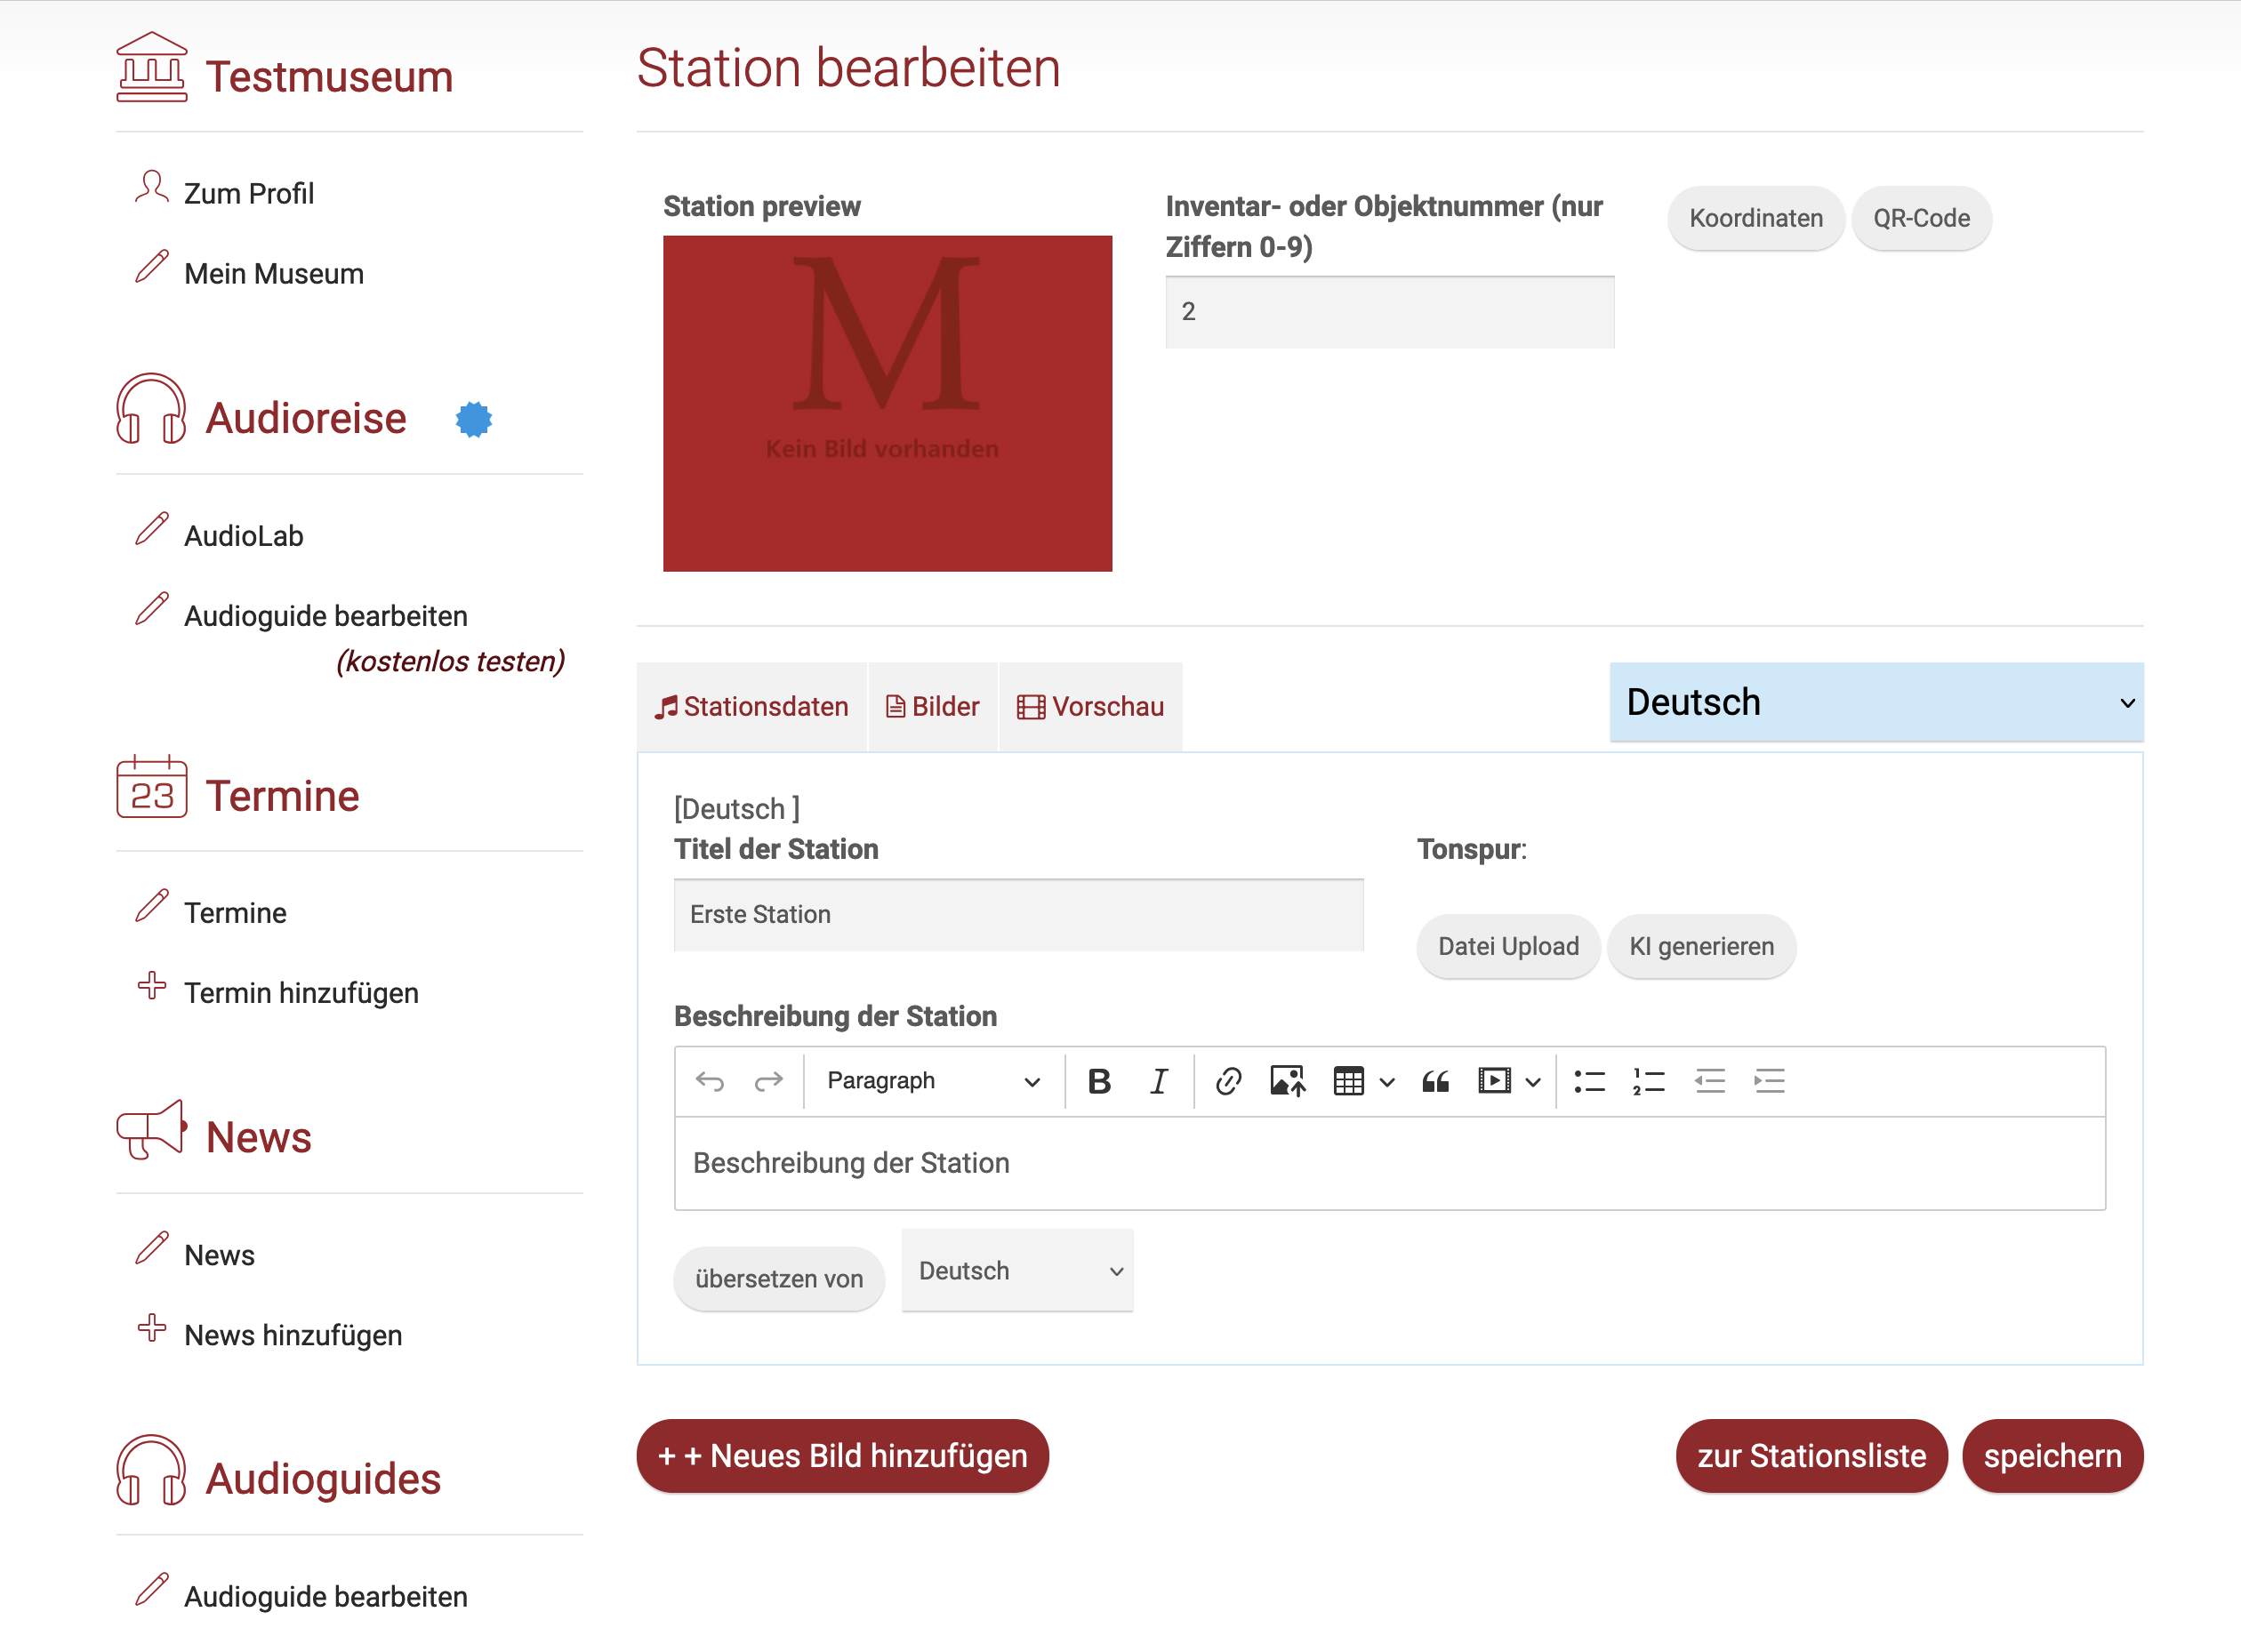The height and width of the screenshot is (1652, 2241).
Task: Switch to the Stationsdaten tab
Action: [752, 707]
